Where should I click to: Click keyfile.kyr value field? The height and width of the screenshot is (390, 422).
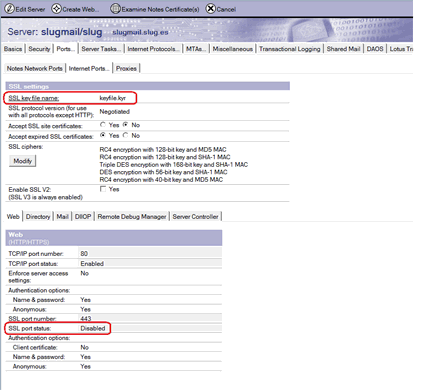(x=113, y=98)
